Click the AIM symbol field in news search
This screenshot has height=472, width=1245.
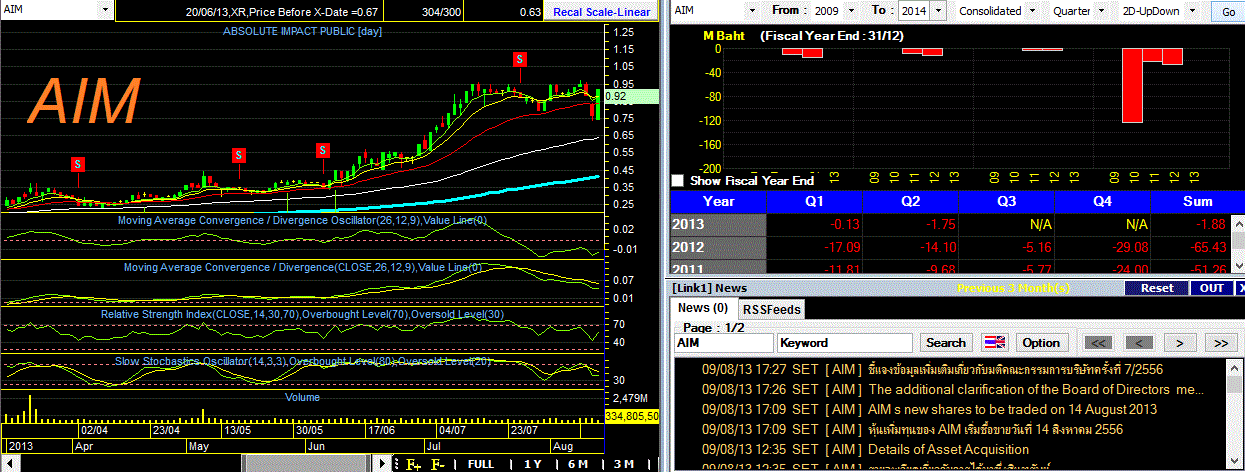(x=724, y=342)
